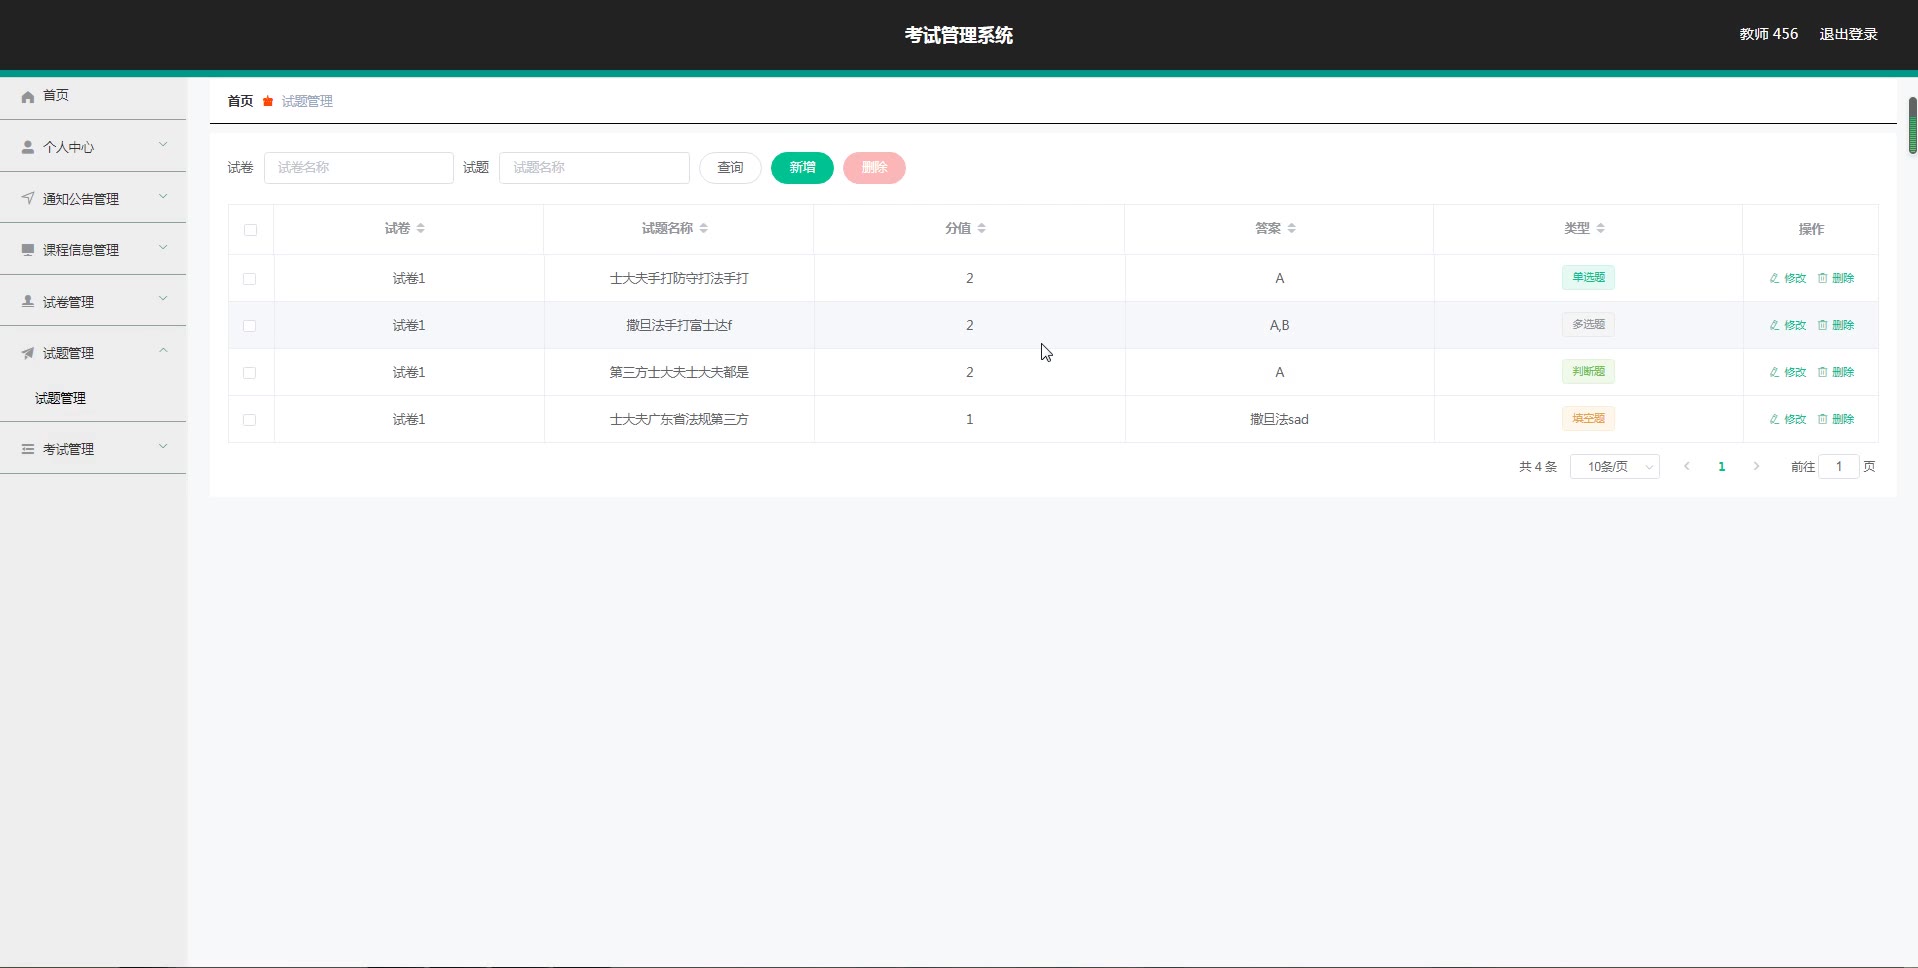Click the monitor icon beside 课程信息管理
The width and height of the screenshot is (1918, 968).
click(28, 250)
